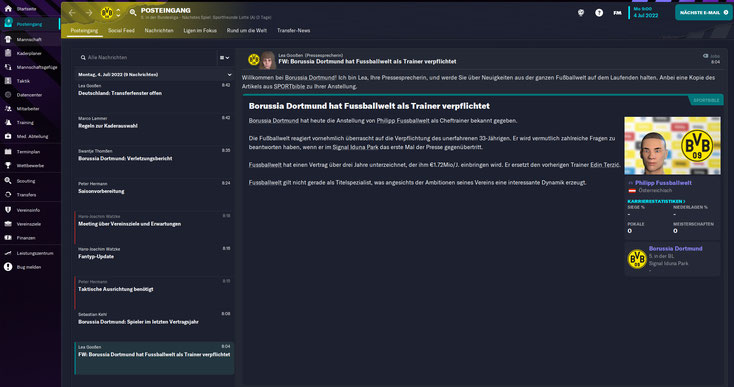Click the Nächste E-Mail button
This screenshot has width=734, height=387.
pyautogui.click(x=704, y=13)
